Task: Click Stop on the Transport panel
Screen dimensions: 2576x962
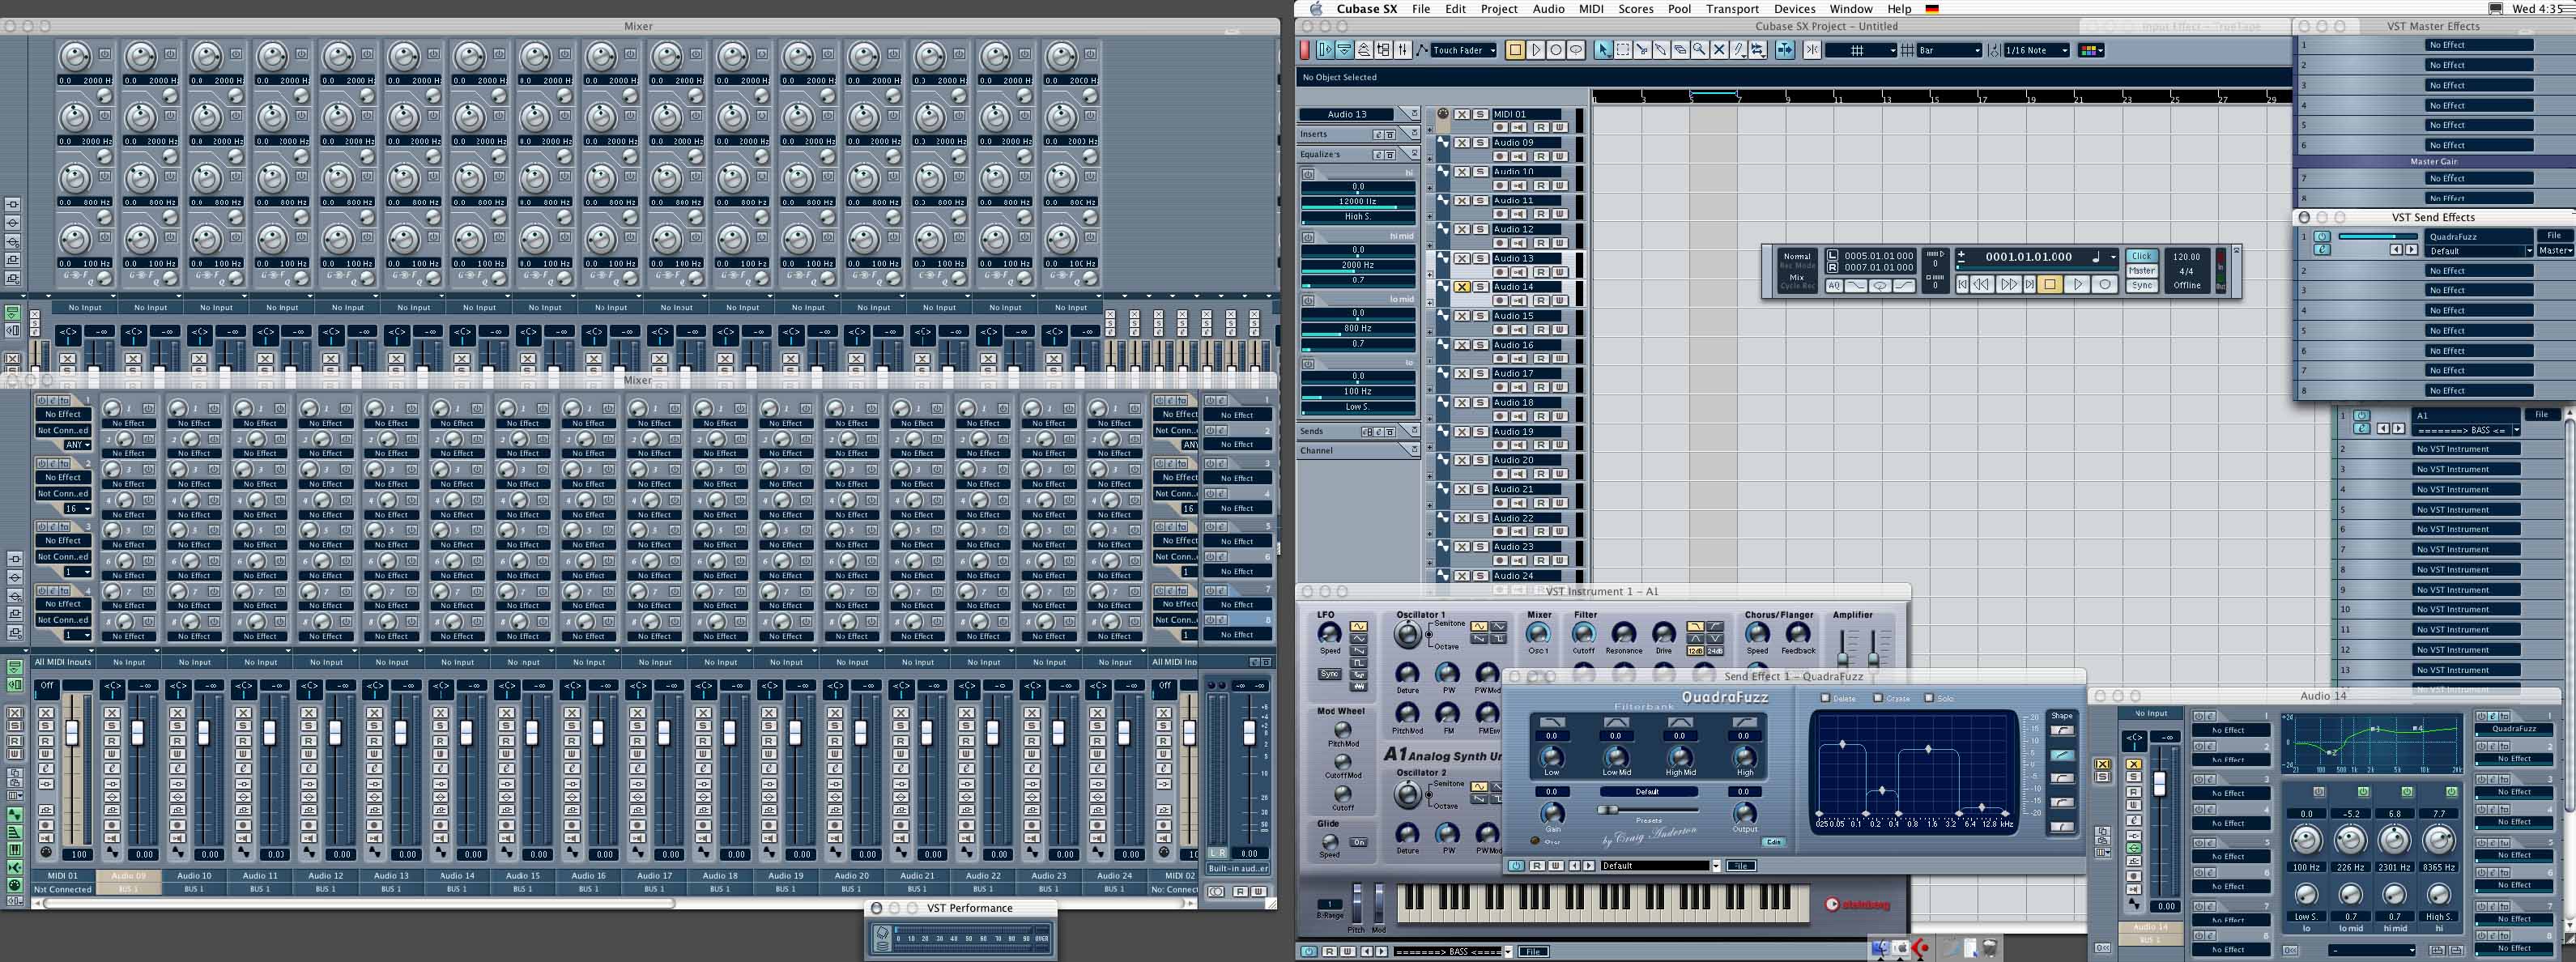Action: pyautogui.click(x=2050, y=285)
